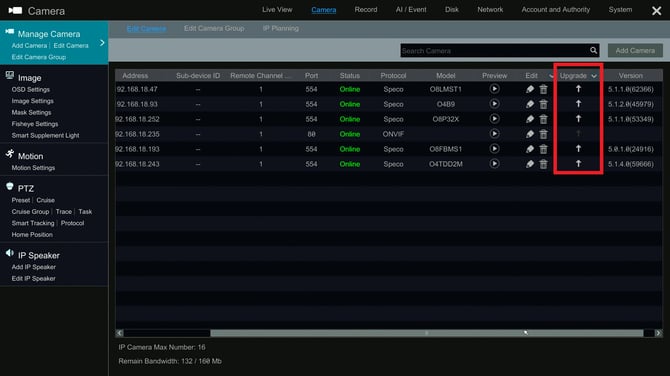Open Edit IP Speaker link
Screen dimensions: 670x376
(33, 279)
